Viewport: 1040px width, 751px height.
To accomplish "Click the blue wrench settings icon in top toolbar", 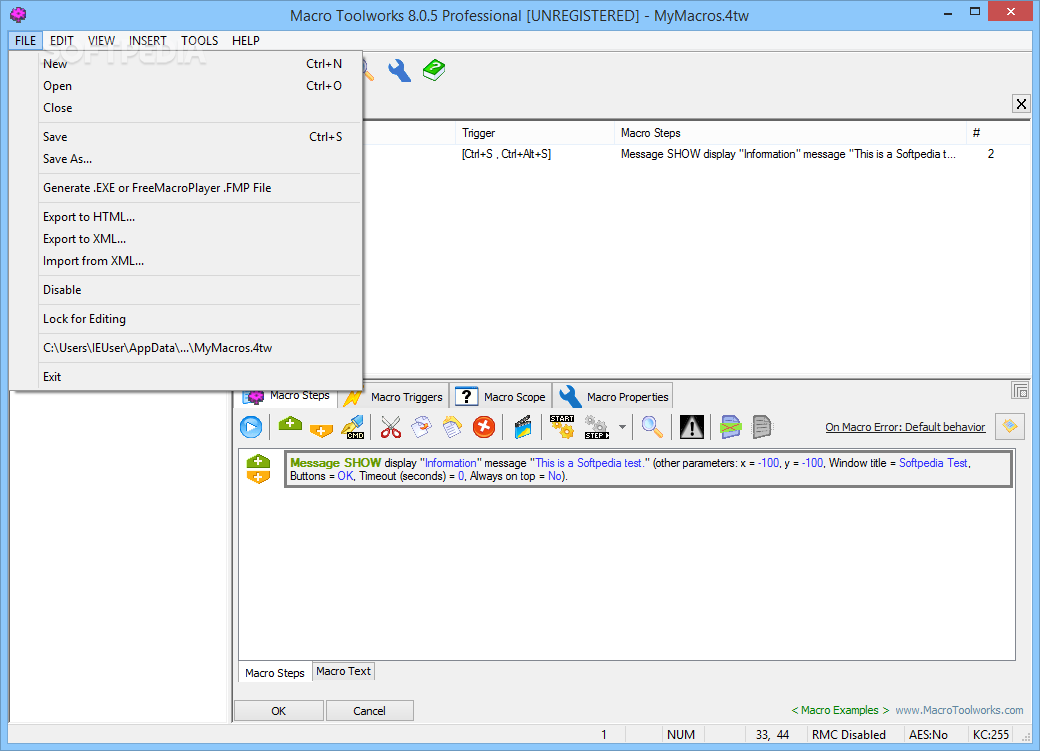I will click(399, 71).
